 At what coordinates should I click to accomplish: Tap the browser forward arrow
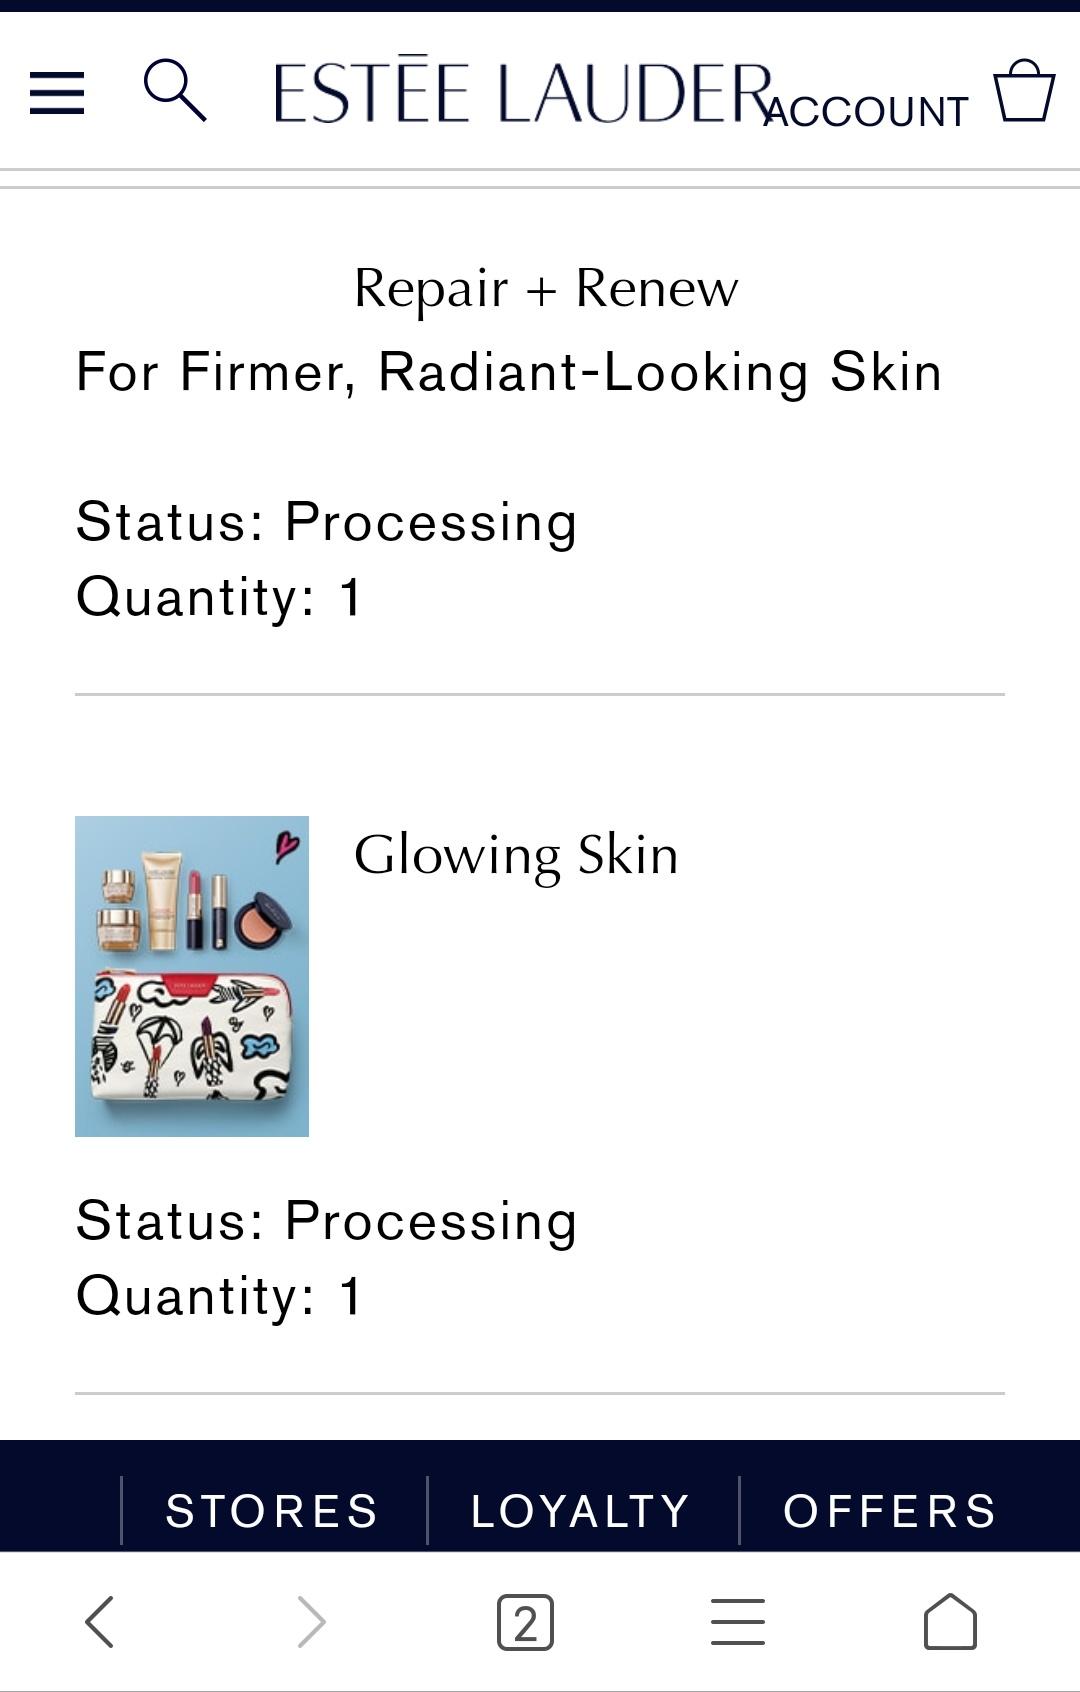tap(312, 1621)
